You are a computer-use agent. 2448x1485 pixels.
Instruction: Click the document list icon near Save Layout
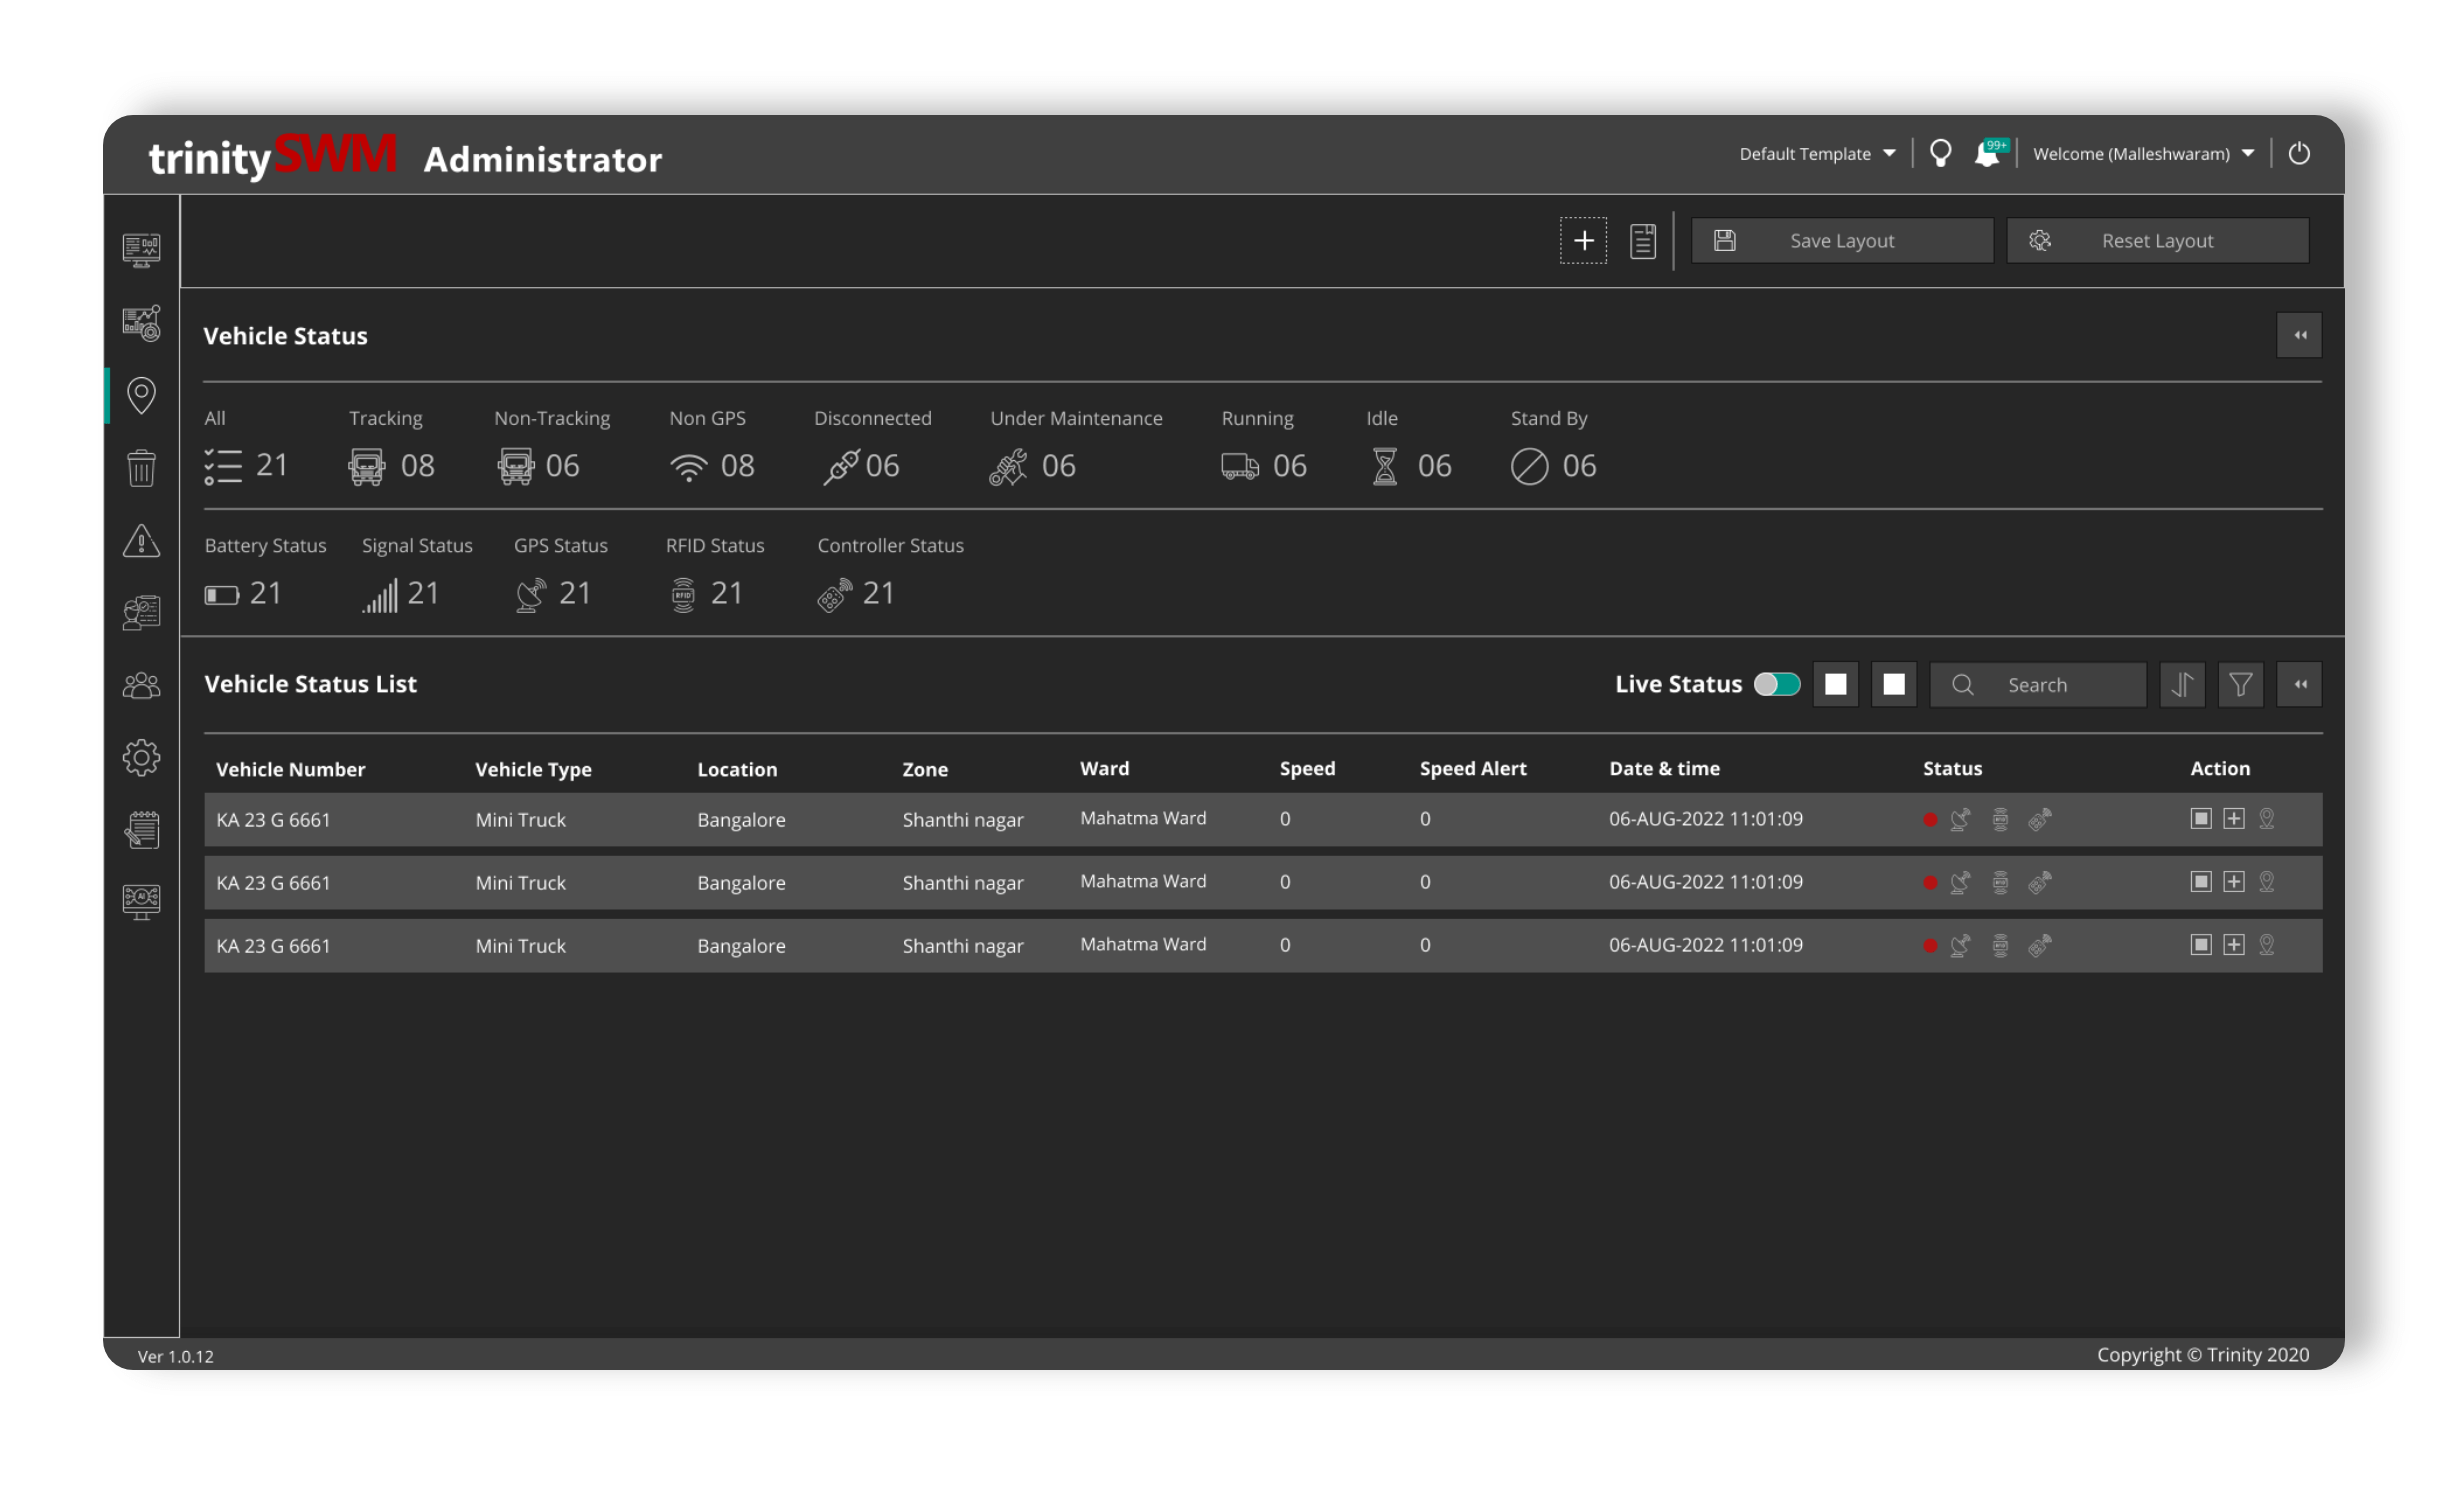[1642, 241]
